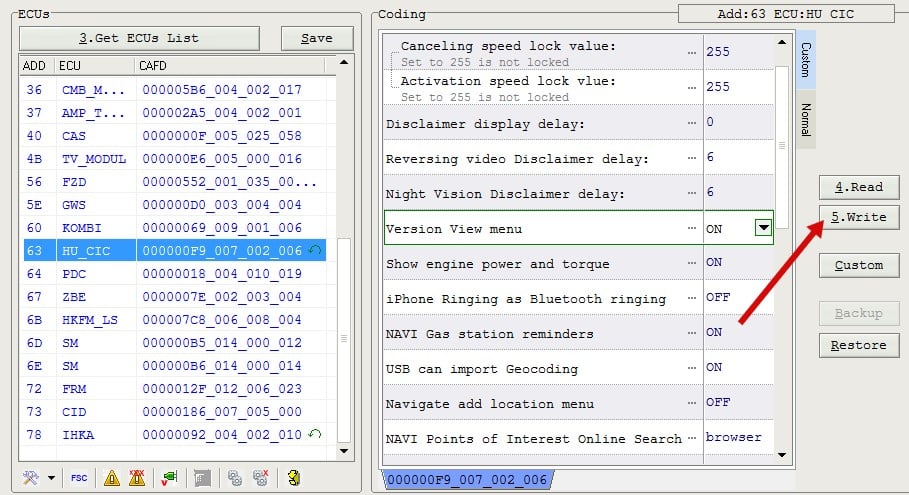The width and height of the screenshot is (909, 495).
Task: Select the SM row with address 6D
Action: point(174,343)
